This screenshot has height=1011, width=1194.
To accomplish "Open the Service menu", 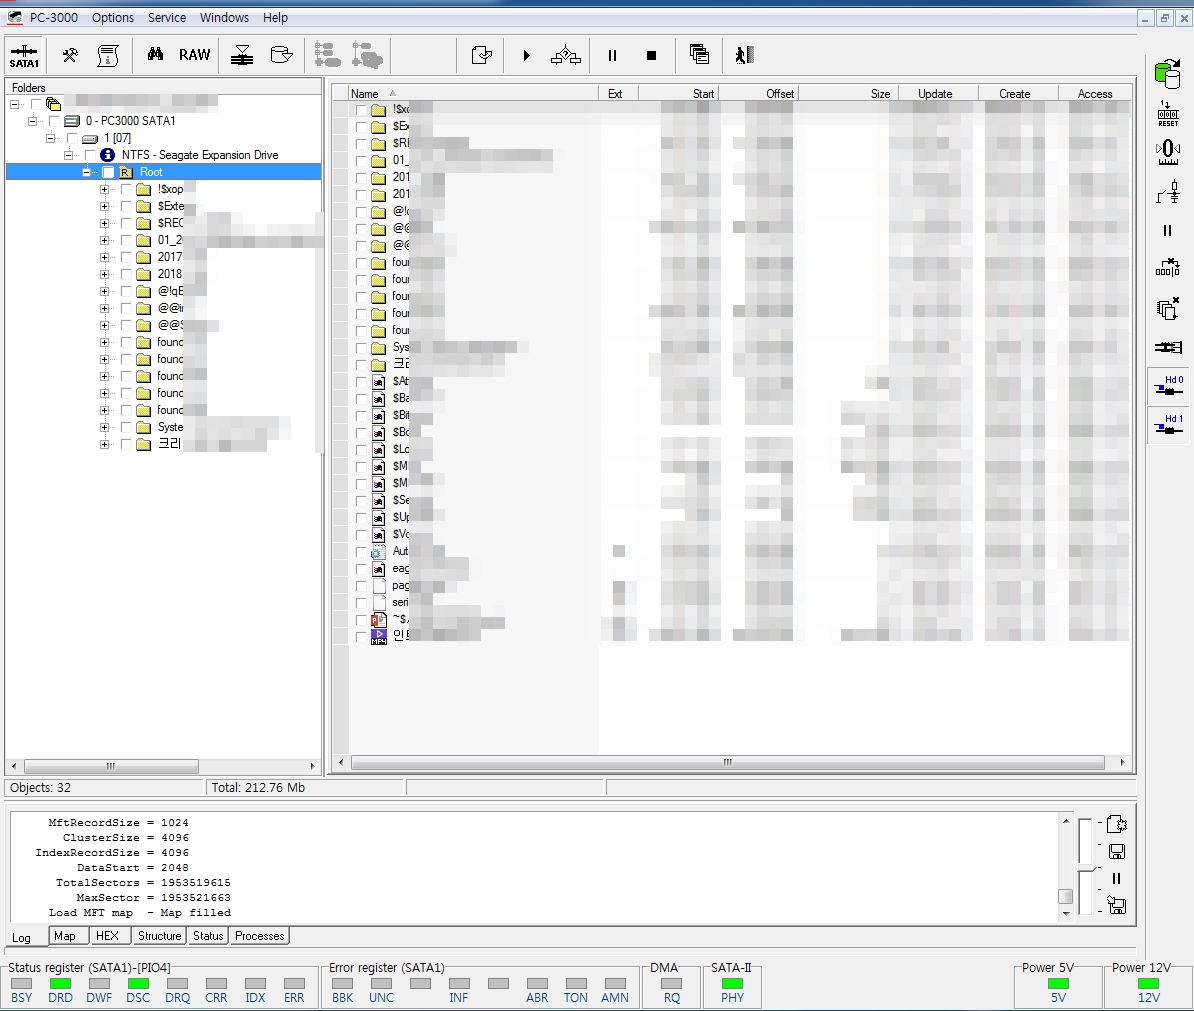I will (167, 18).
